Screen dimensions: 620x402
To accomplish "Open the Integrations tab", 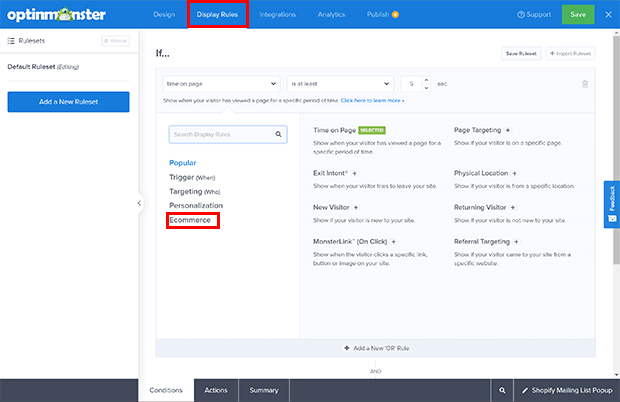I will point(278,15).
